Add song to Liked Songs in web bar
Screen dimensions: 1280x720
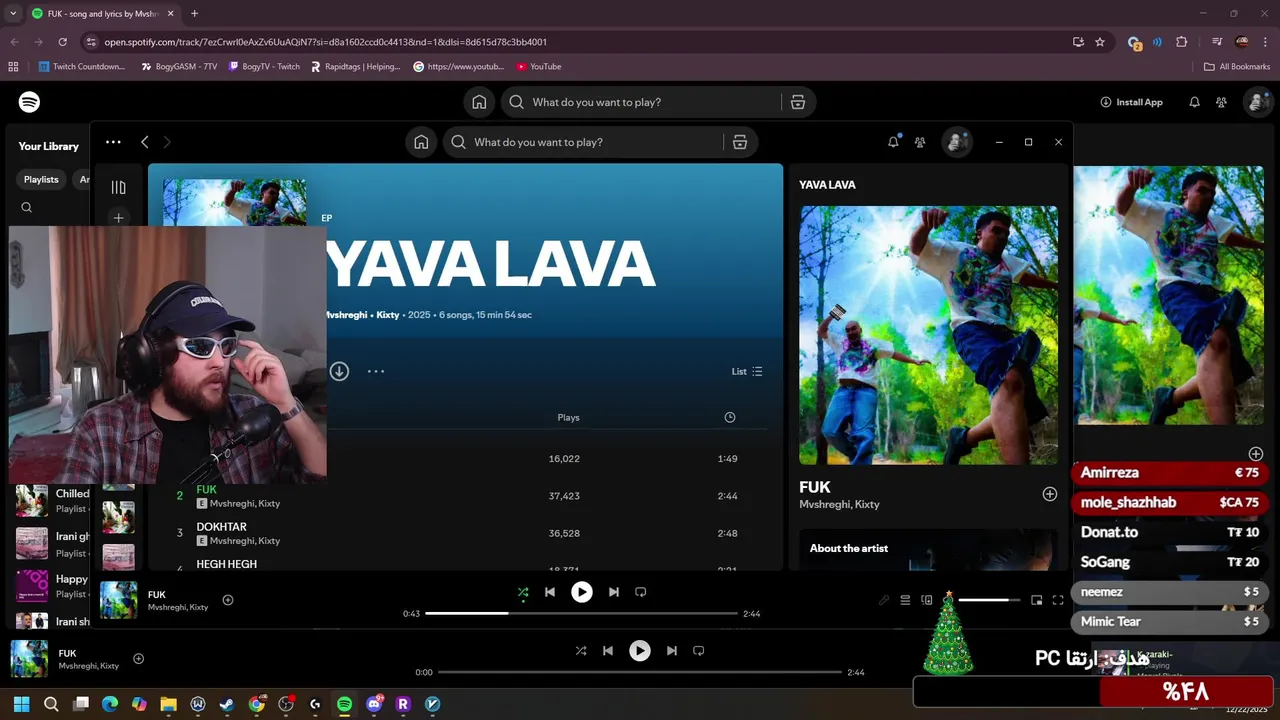pos(139,659)
